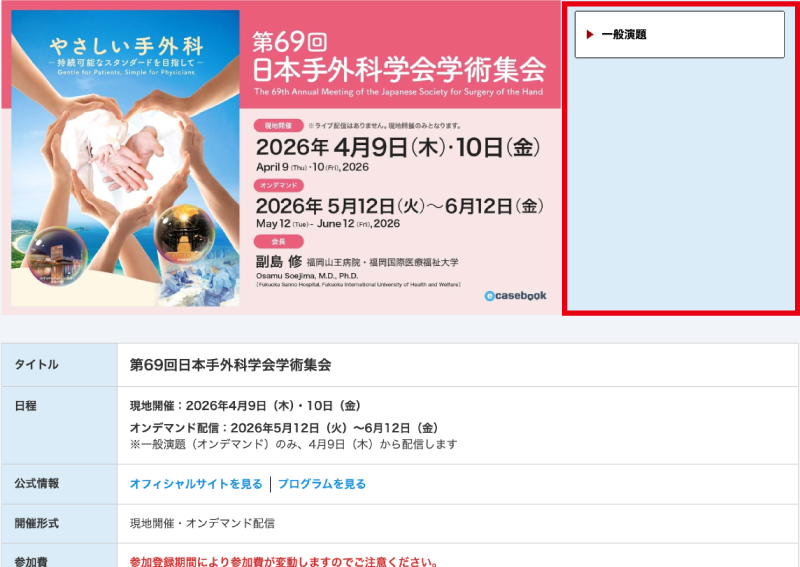Click the 日程 row header

59,426
